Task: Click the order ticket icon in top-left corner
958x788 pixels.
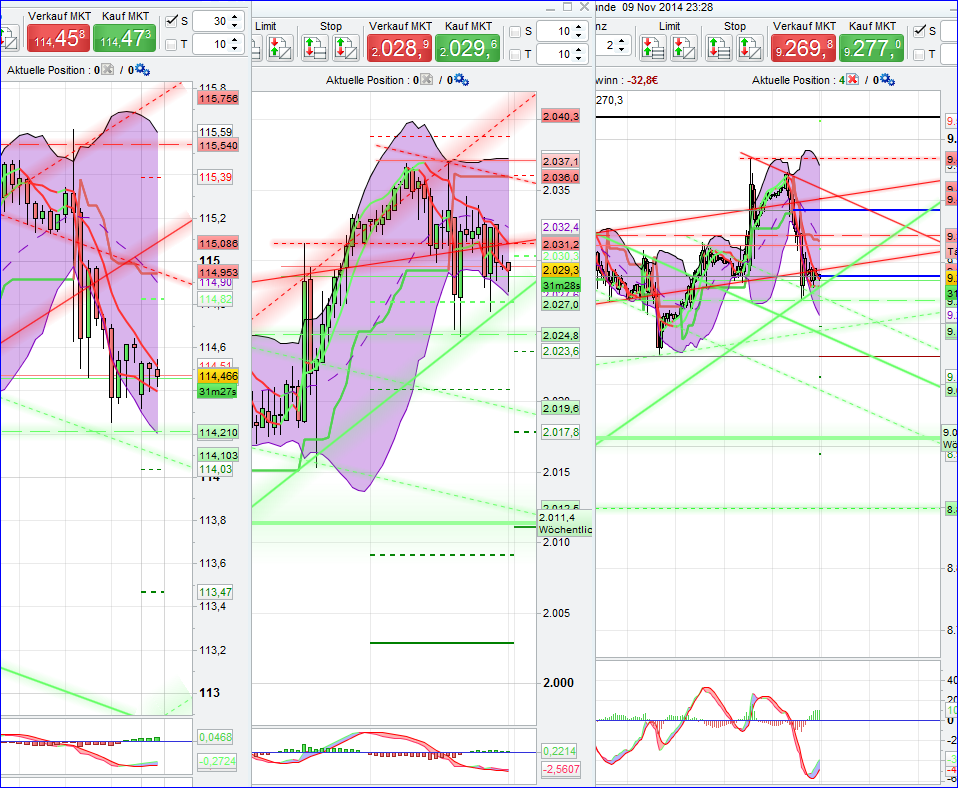Action: 10,37
